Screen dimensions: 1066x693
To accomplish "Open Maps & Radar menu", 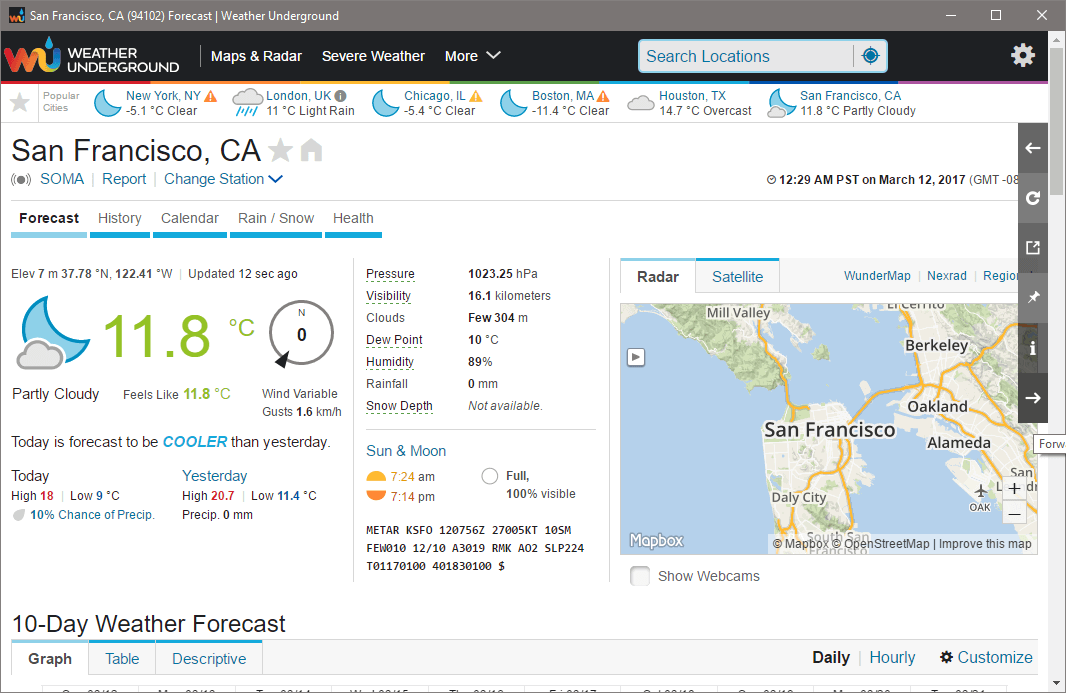I will click(x=256, y=56).
